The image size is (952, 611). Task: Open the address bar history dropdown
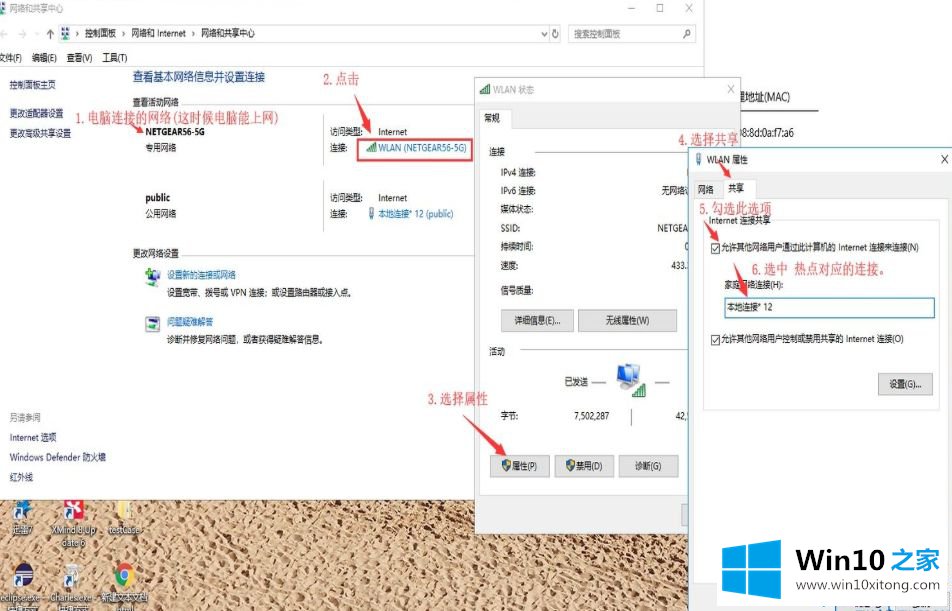coord(544,34)
